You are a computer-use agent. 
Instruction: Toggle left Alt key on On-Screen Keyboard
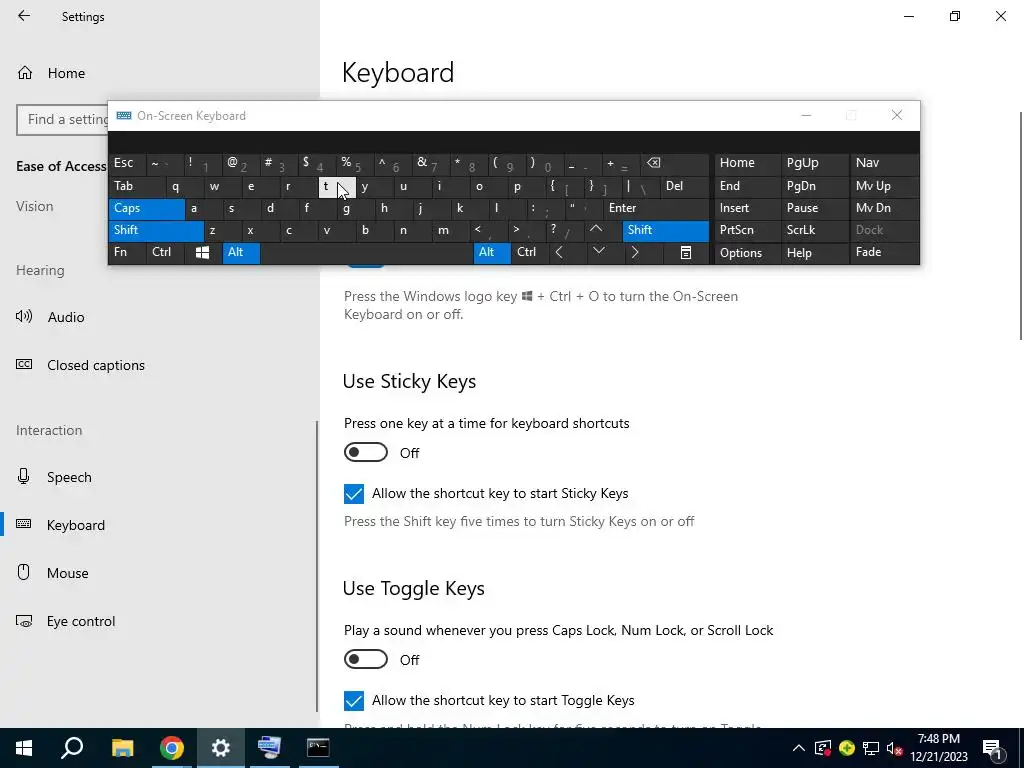(241, 253)
